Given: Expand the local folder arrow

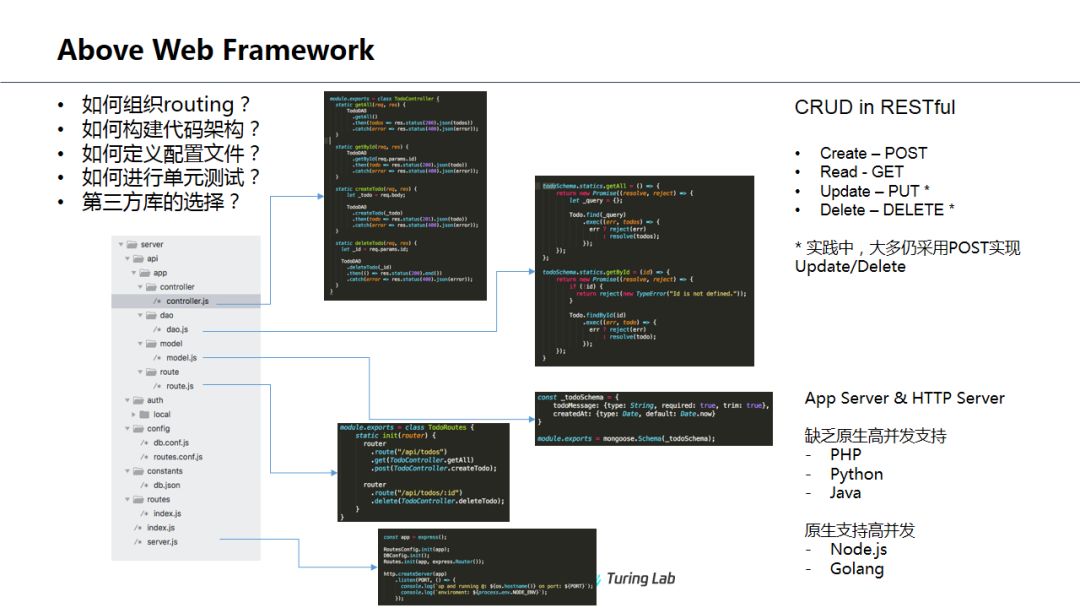Looking at the screenshot, I should click(134, 415).
